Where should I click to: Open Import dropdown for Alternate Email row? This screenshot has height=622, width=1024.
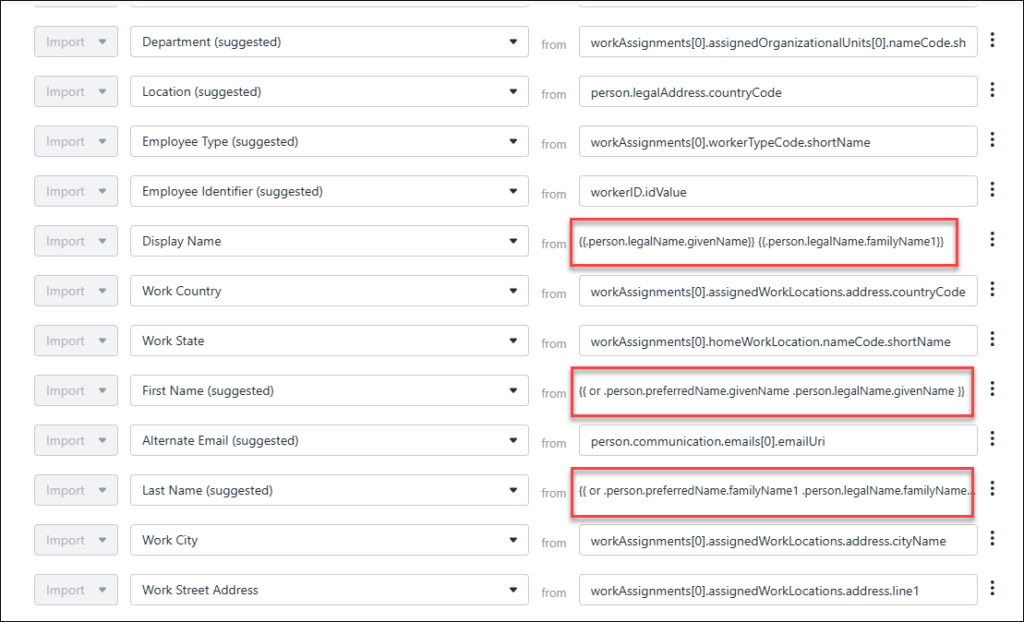75,440
